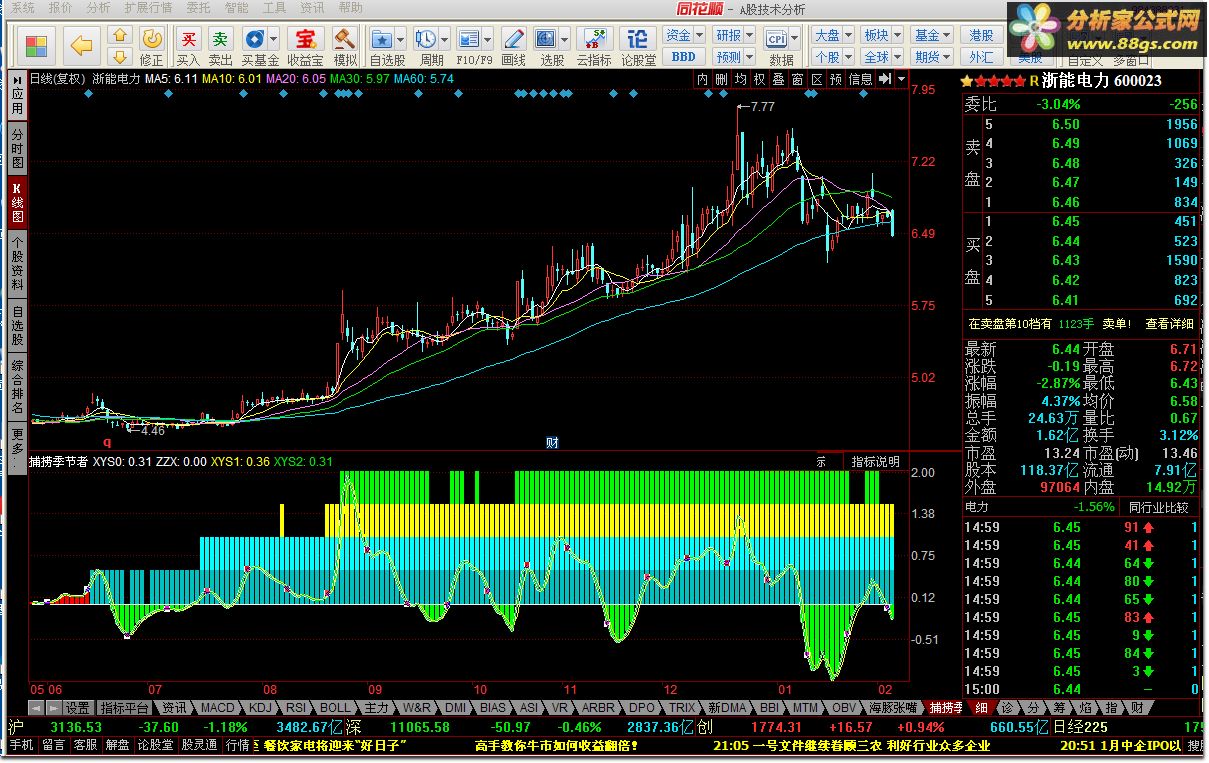This screenshot has height=763, width=1209.
Task: Click the 港股 button
Action: [982, 36]
